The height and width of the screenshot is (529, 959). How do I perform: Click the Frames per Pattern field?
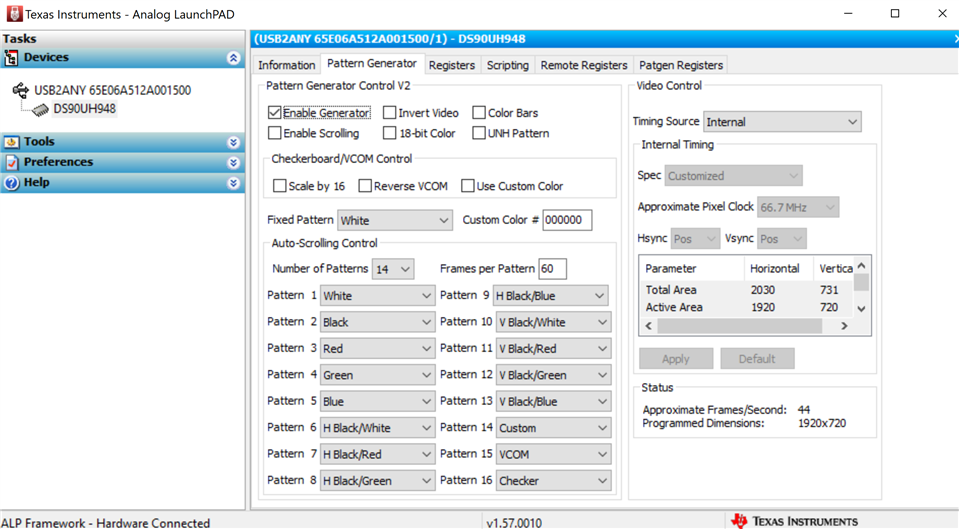[x=552, y=269]
